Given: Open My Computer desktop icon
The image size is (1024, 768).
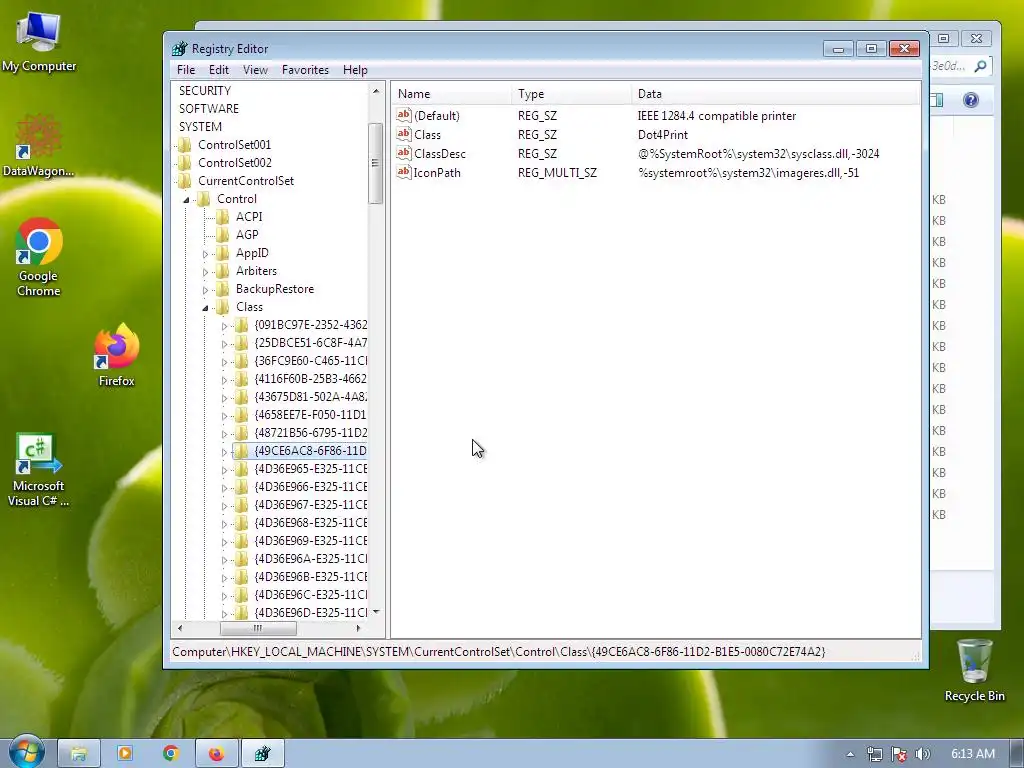Looking at the screenshot, I should (39, 41).
